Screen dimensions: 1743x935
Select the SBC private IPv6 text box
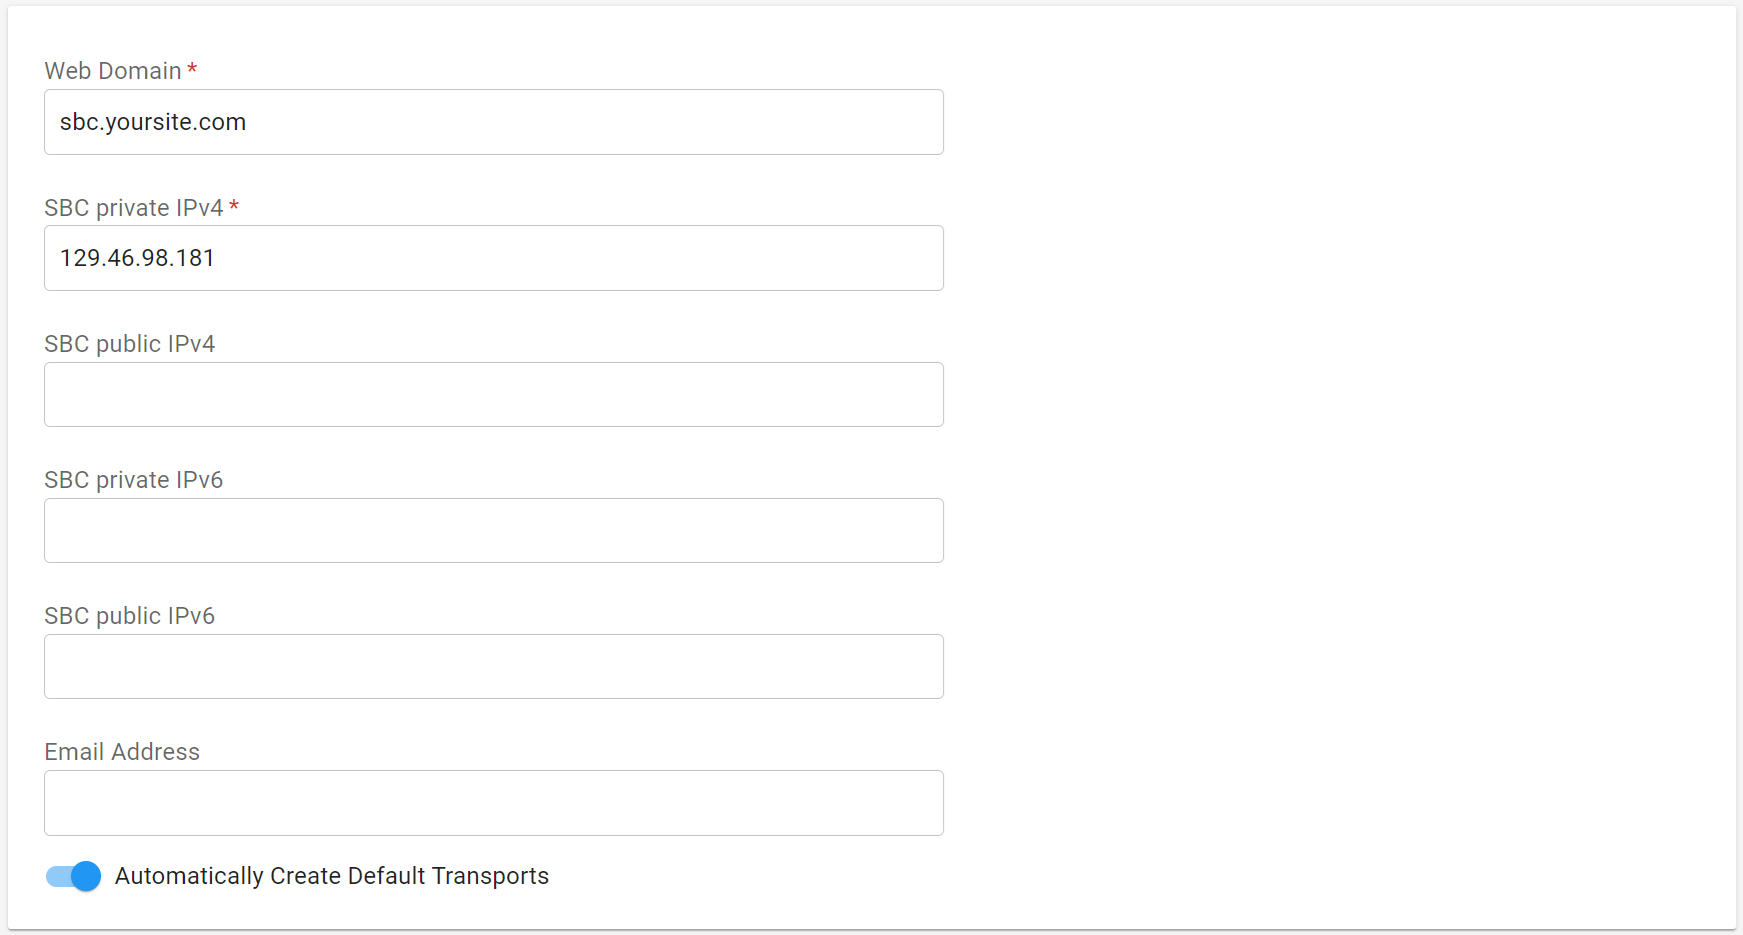(x=494, y=531)
